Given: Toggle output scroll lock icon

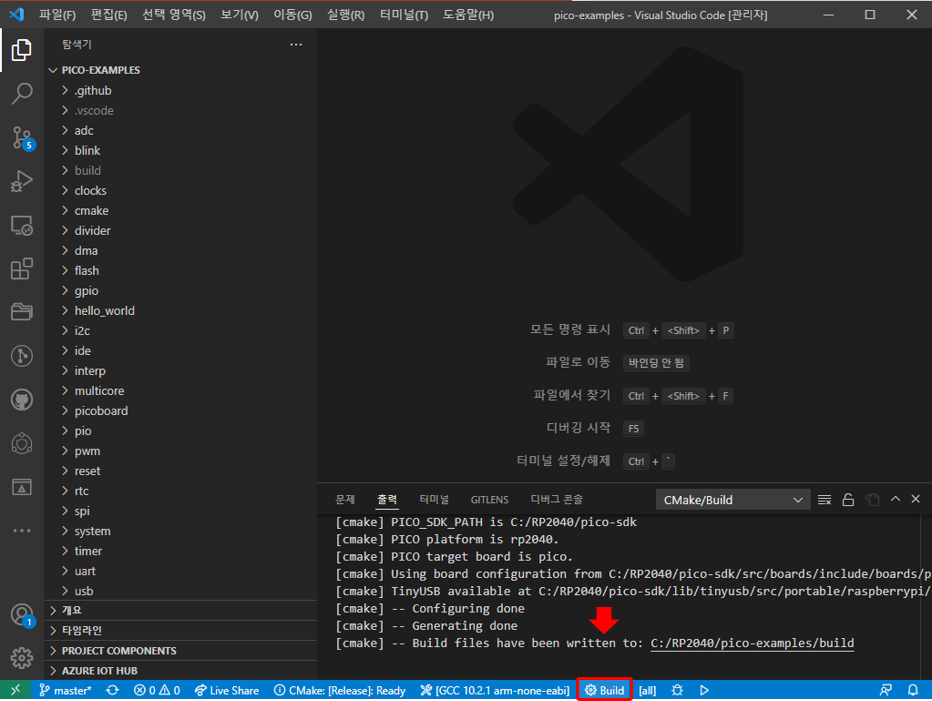Looking at the screenshot, I should tap(848, 500).
